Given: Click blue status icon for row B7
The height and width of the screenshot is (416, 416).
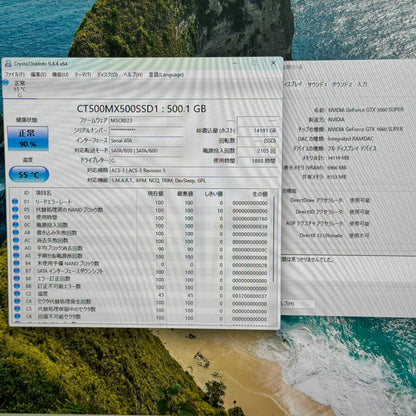Looking at the screenshot, I should [x=16, y=271].
